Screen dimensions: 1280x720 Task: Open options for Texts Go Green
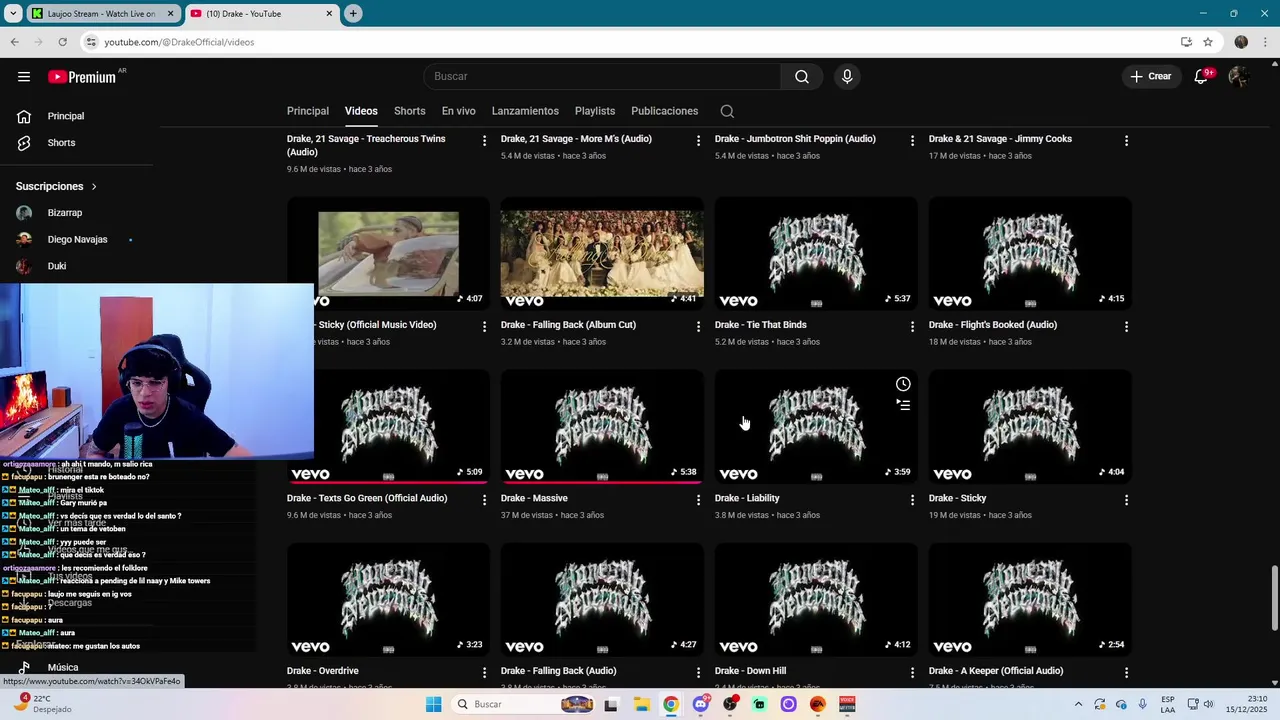click(x=484, y=500)
